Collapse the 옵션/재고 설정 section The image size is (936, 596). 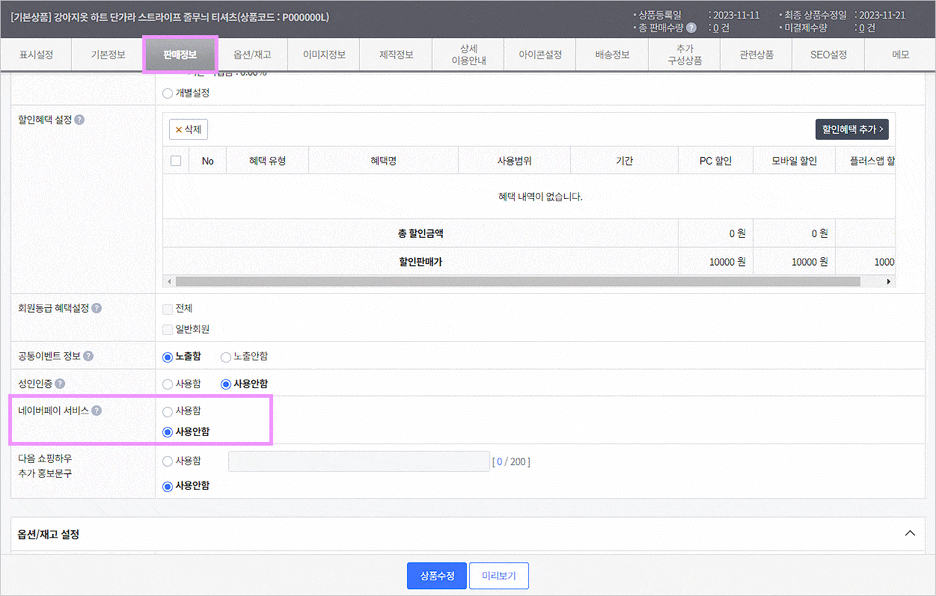(x=910, y=533)
